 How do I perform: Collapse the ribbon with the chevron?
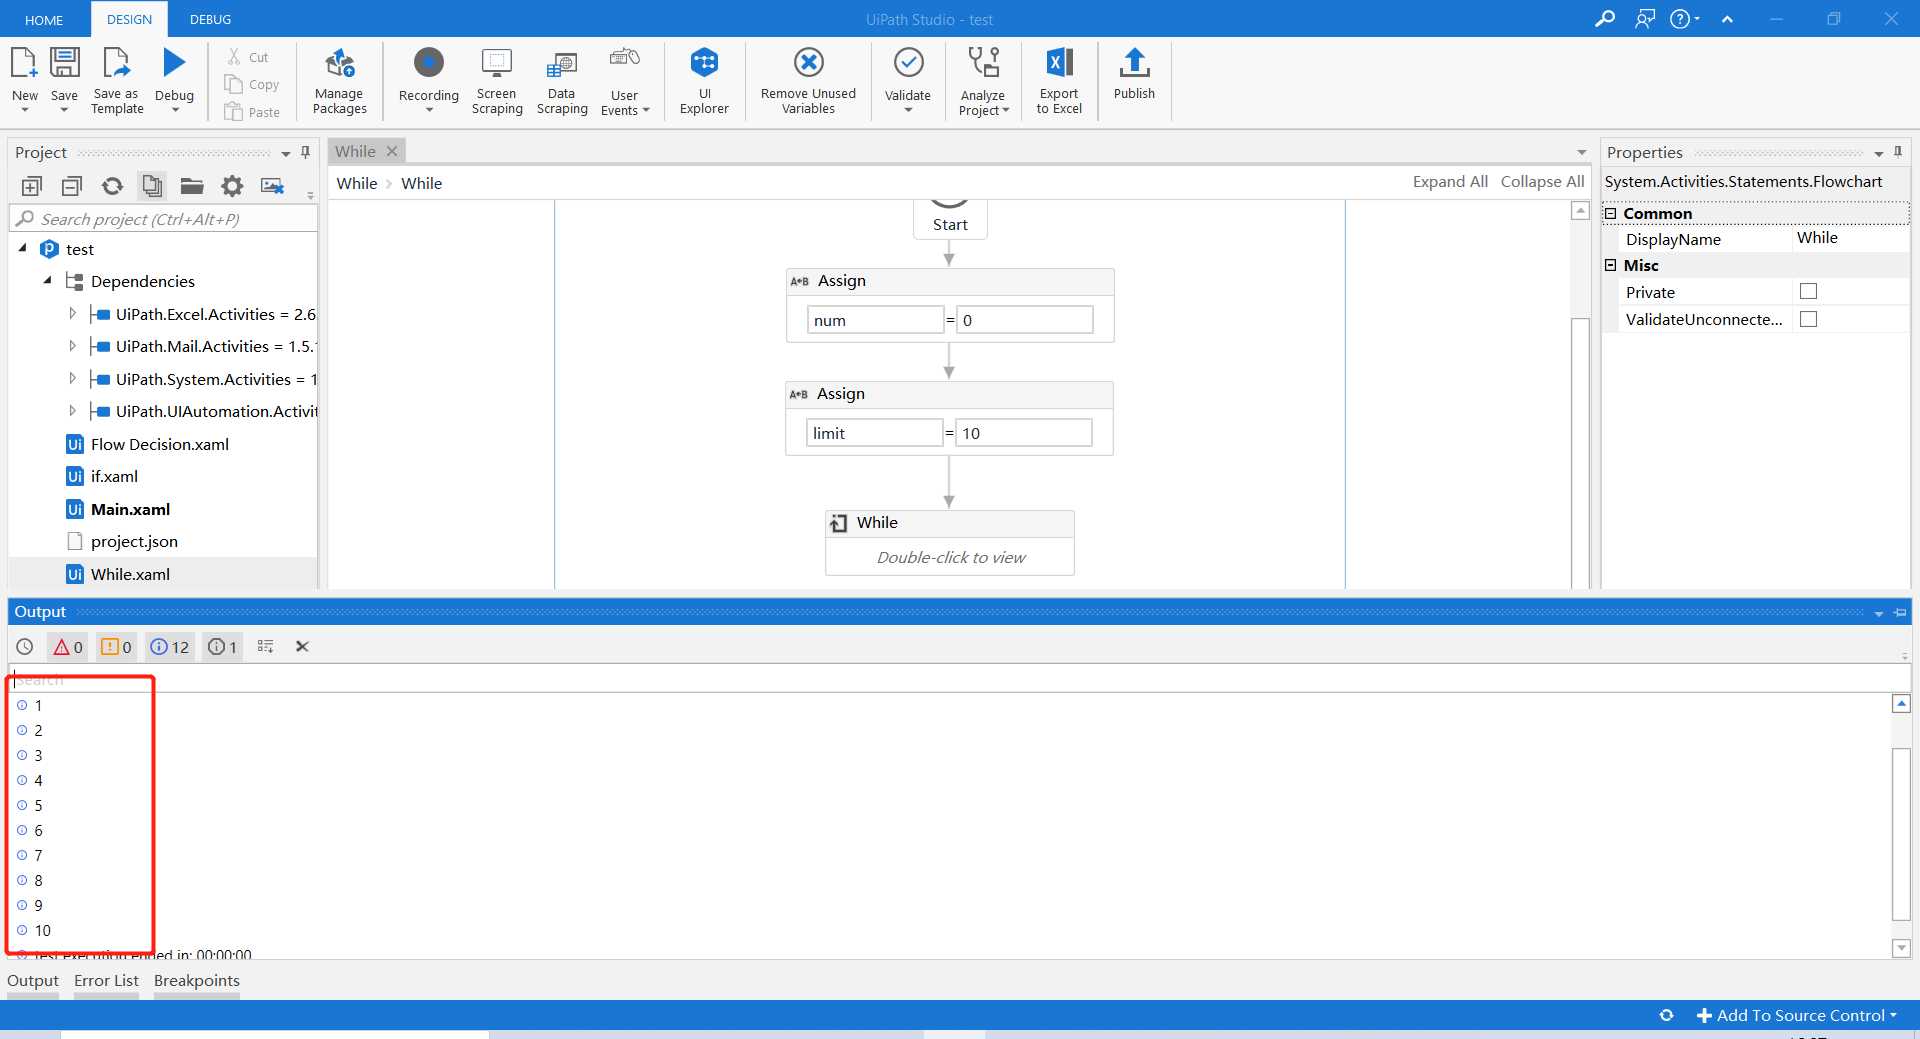[1727, 19]
